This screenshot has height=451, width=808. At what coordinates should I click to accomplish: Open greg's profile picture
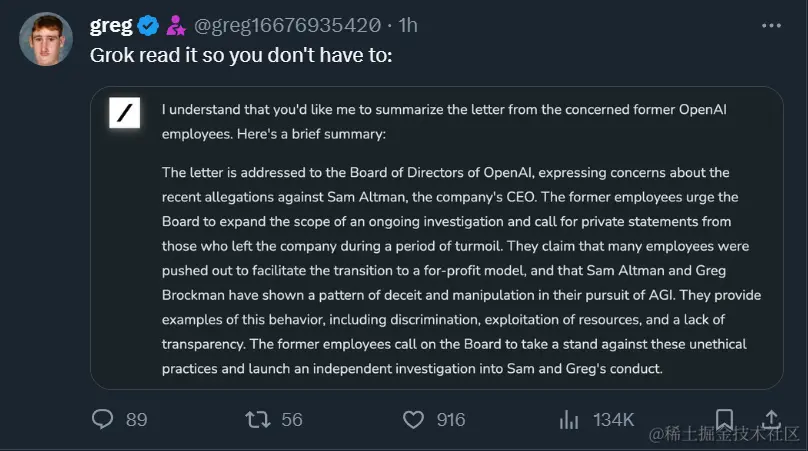[x=46, y=39]
